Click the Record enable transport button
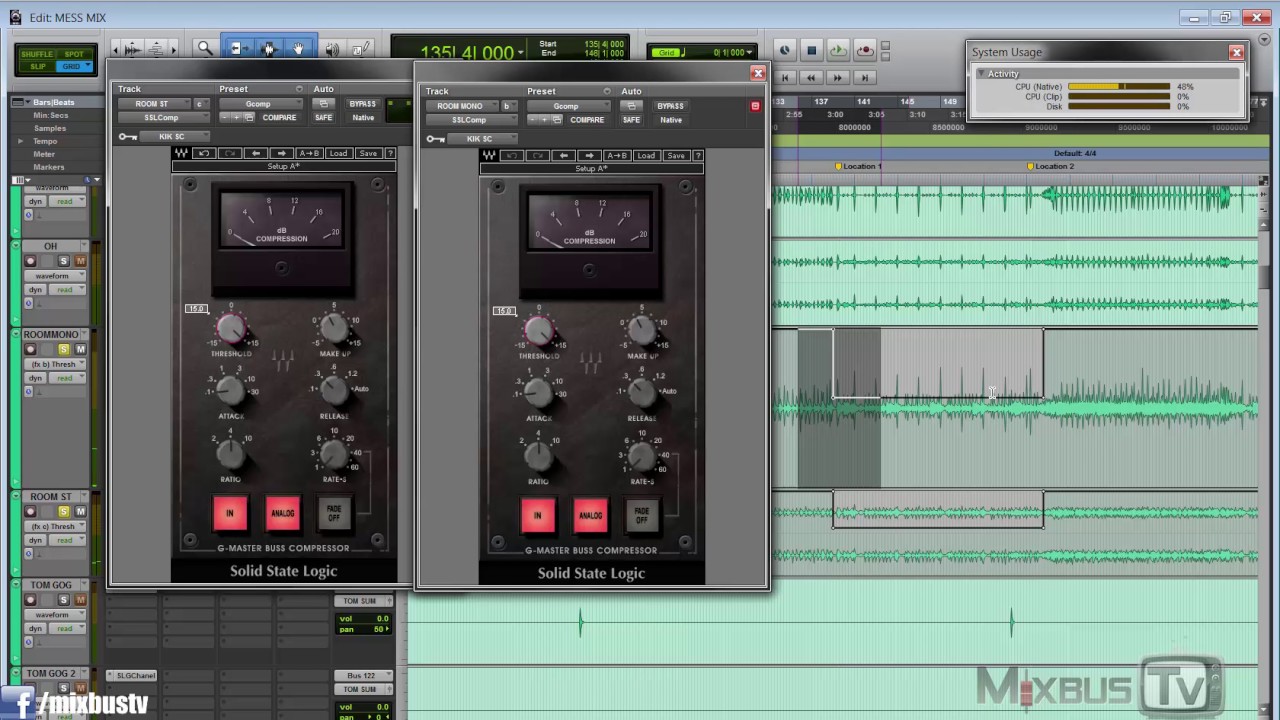Screen dimensions: 1280x720 [x=865, y=51]
